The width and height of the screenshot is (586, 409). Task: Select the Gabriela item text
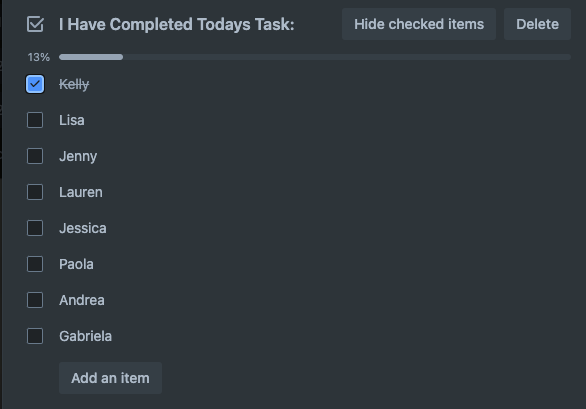click(x=86, y=336)
